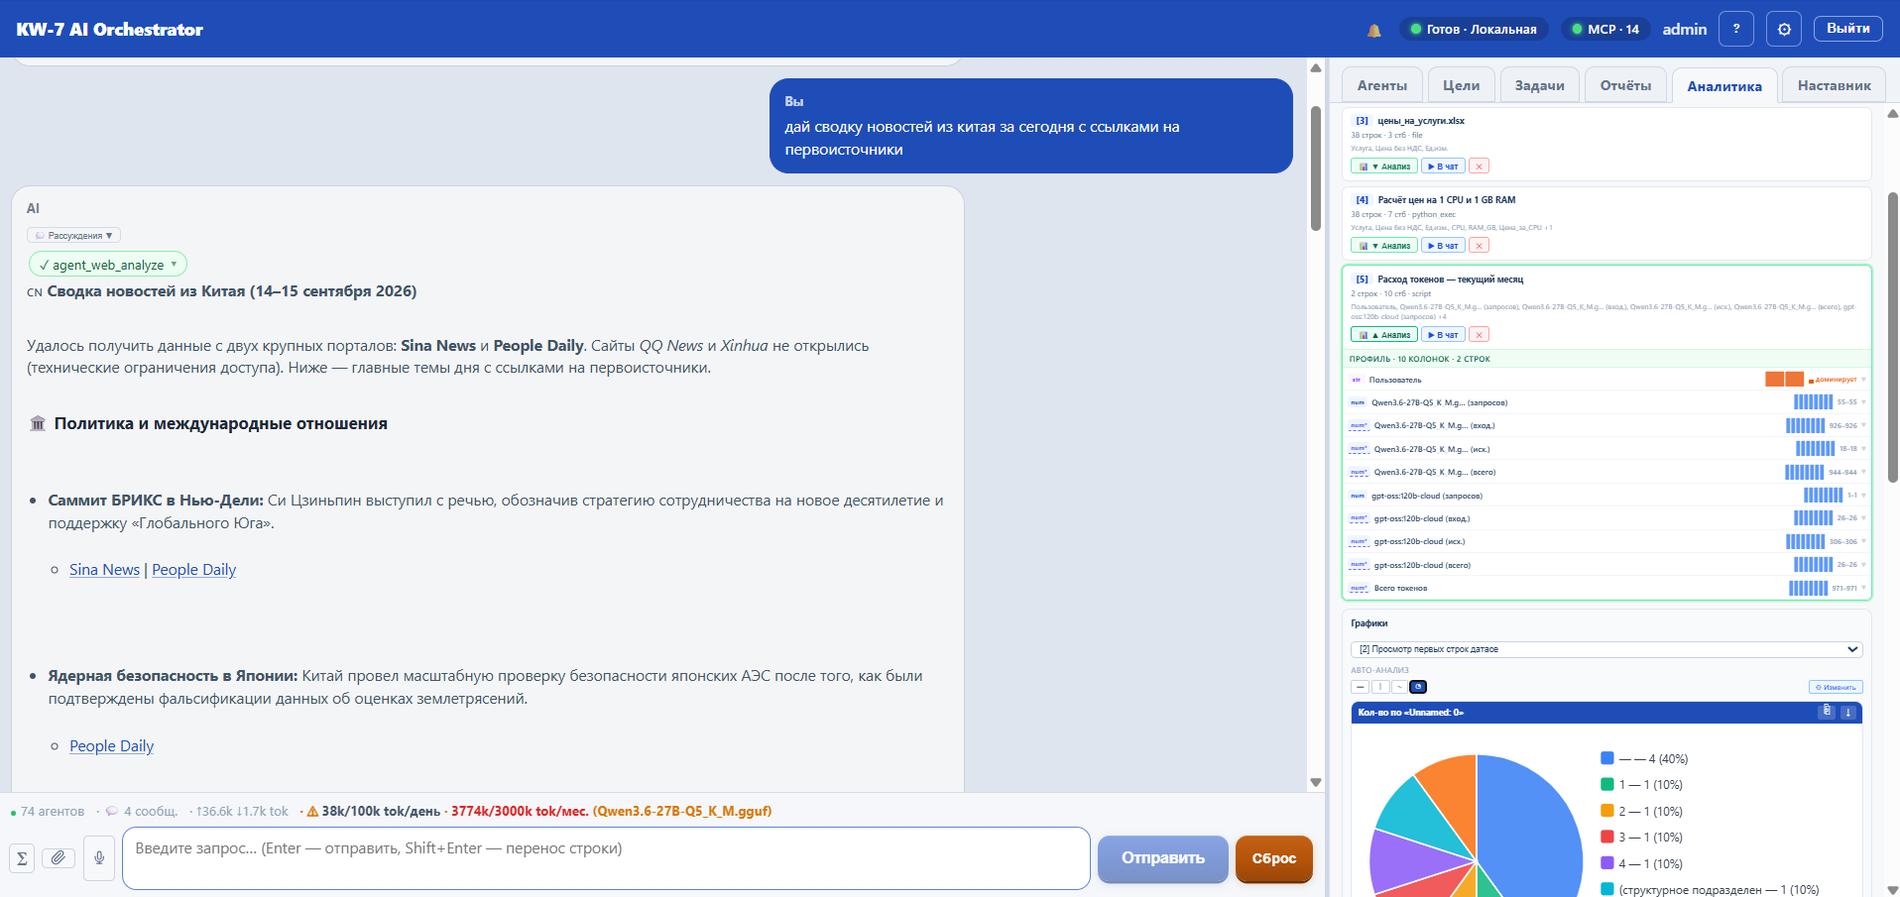This screenshot has height=897, width=1900.
Task: Click the sigma symbol button near input
Action: [22, 858]
